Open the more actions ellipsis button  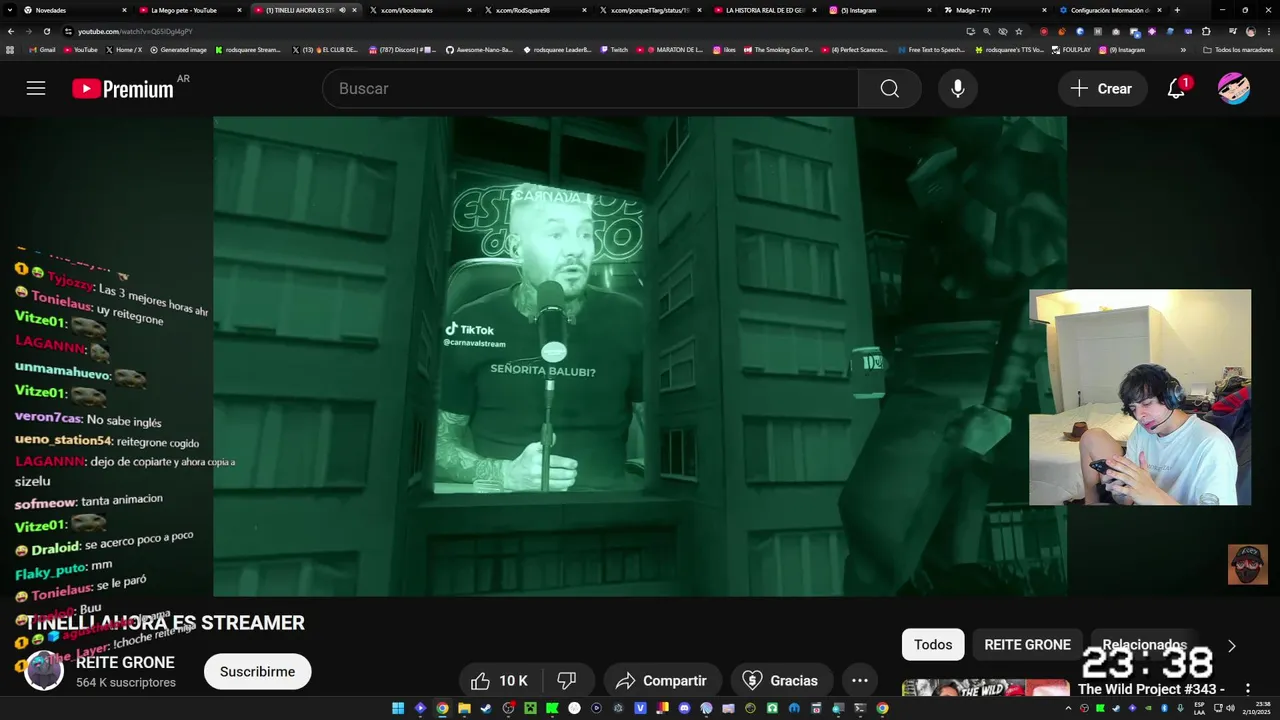[x=859, y=680]
